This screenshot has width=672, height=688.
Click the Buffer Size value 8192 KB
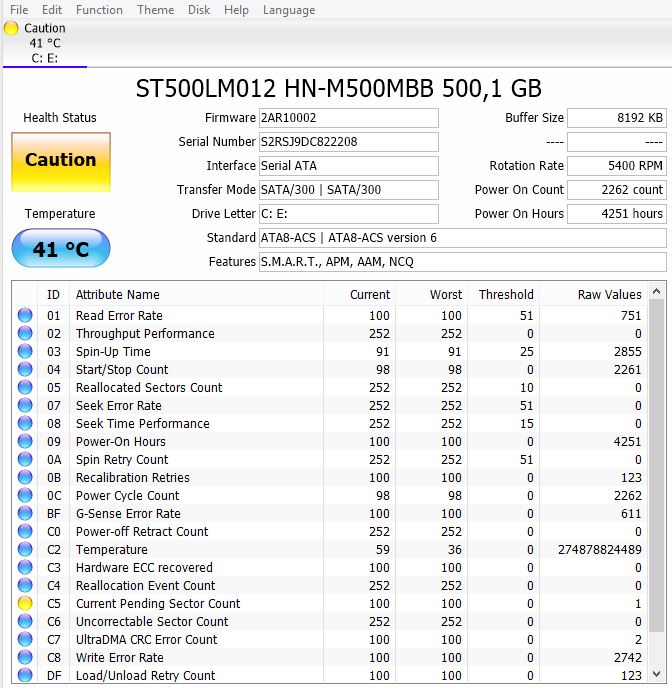coord(617,118)
